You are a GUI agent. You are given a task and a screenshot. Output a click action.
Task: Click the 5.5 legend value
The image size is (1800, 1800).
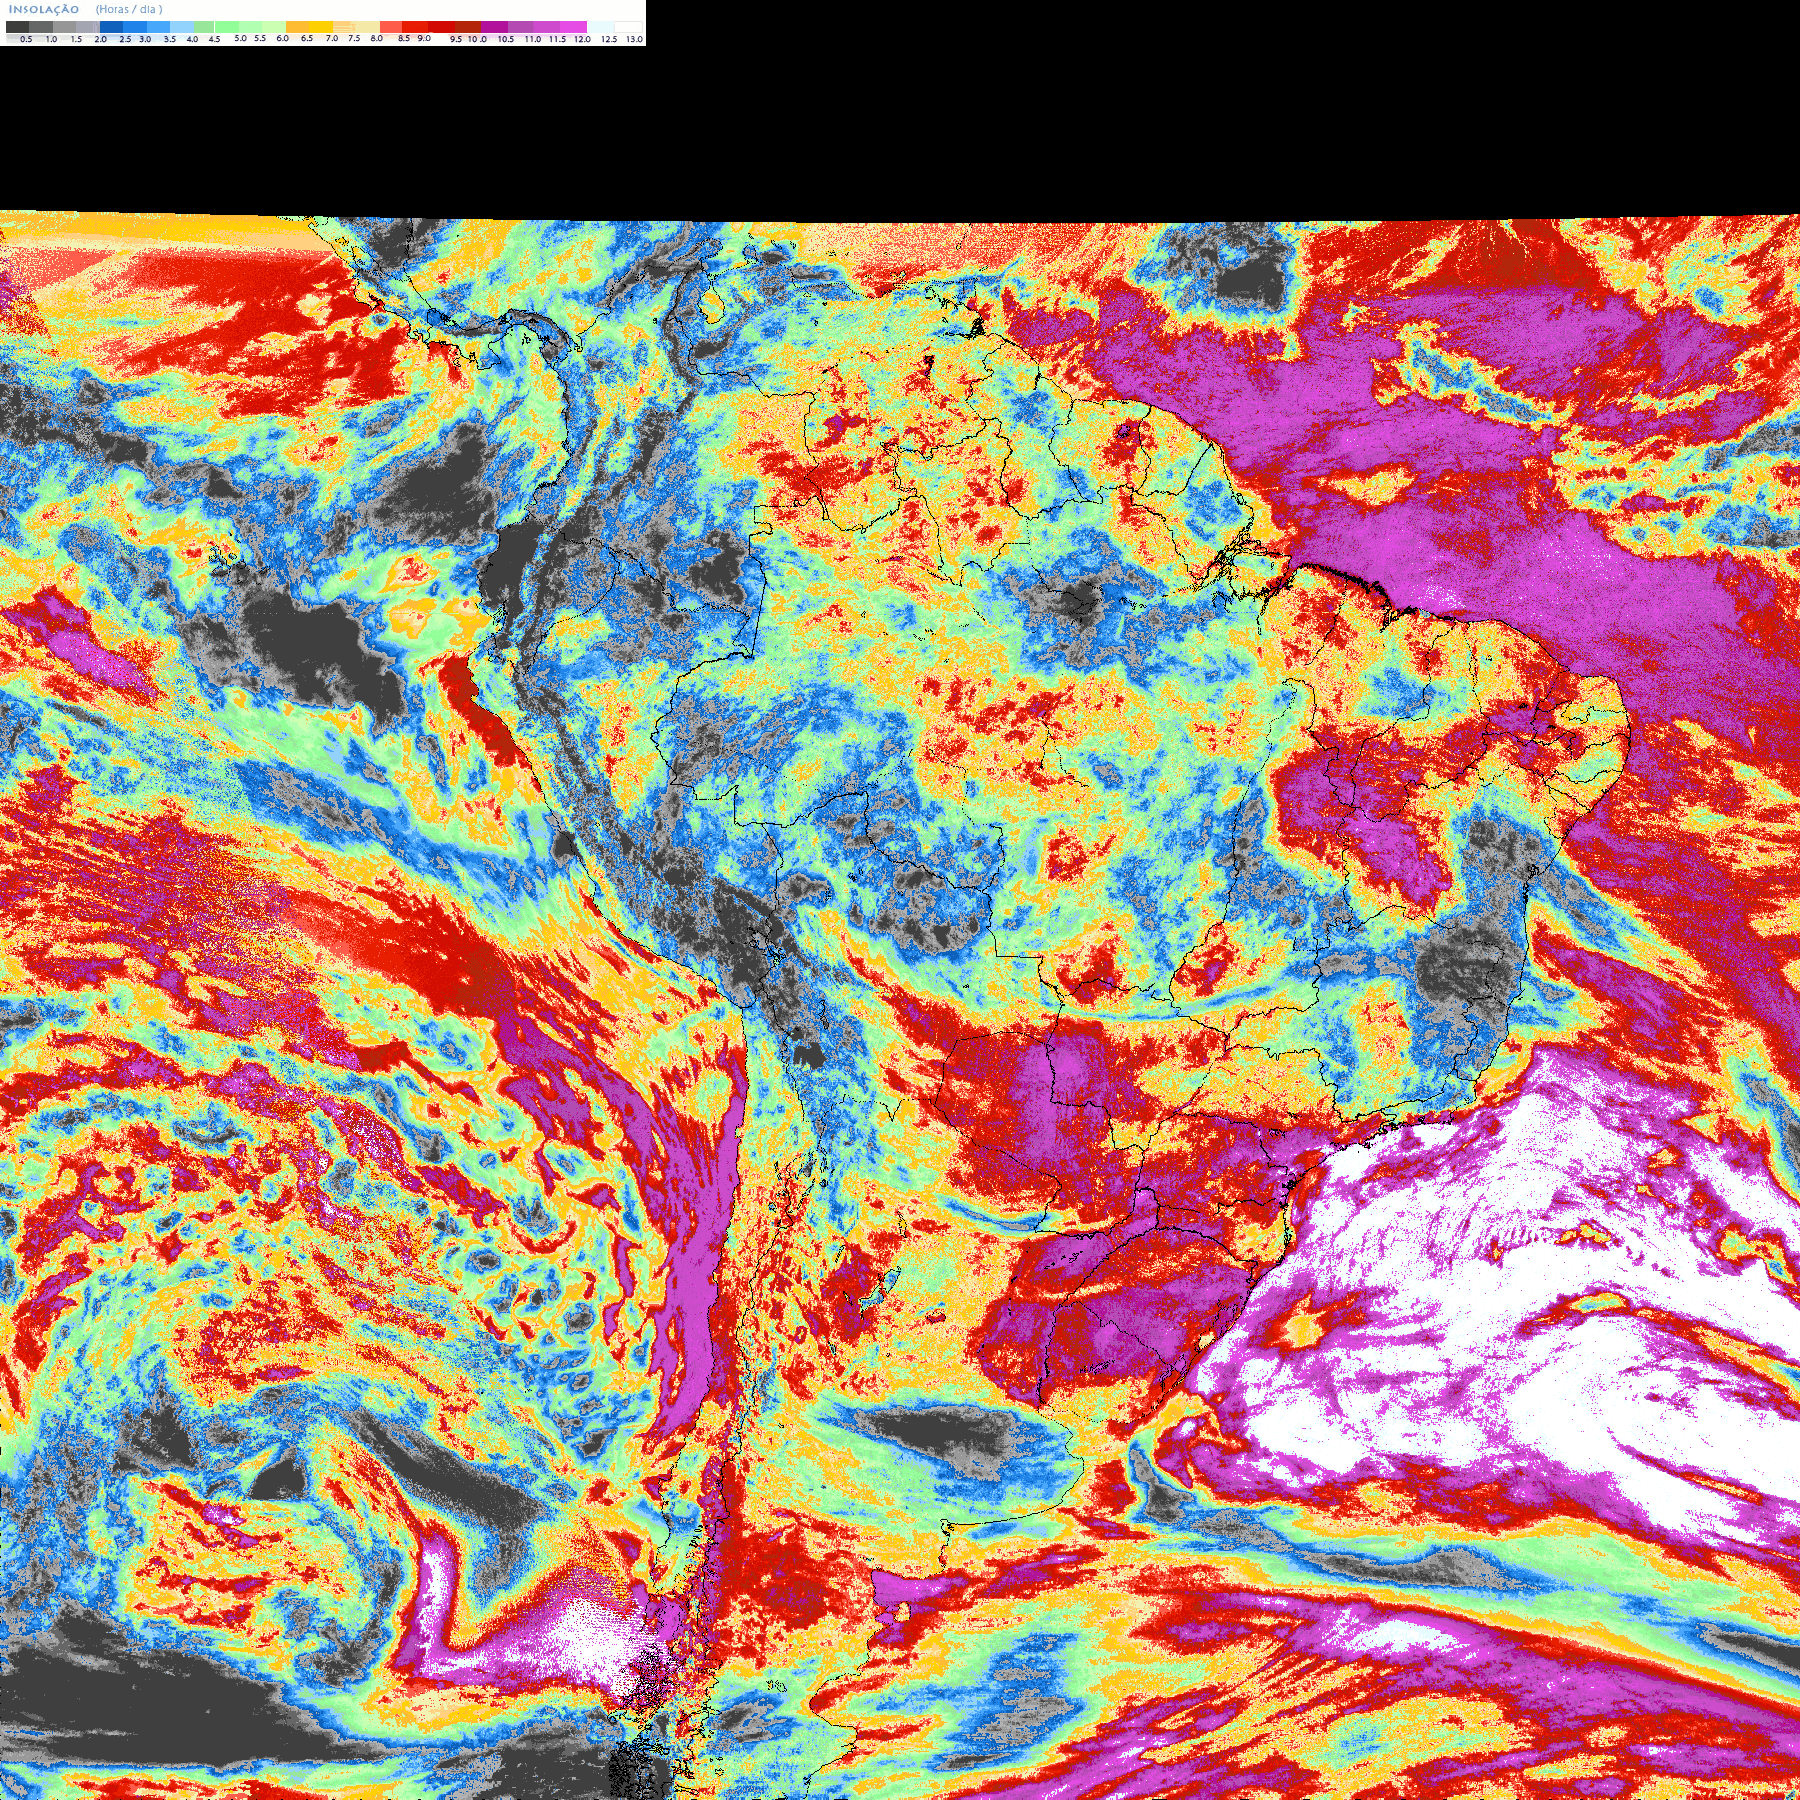tap(260, 38)
